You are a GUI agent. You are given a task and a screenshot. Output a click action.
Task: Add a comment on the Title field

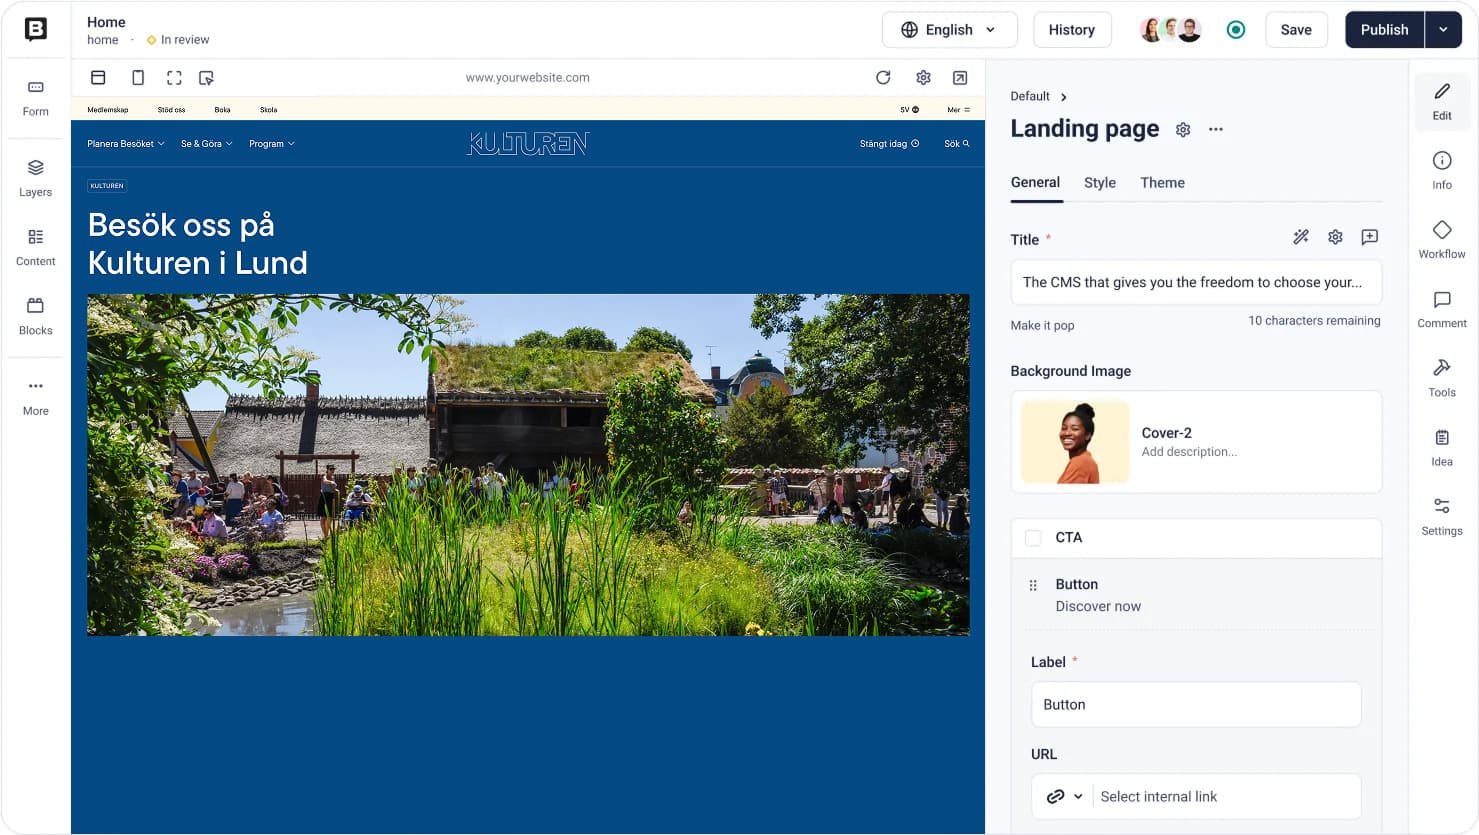pyautogui.click(x=1370, y=237)
